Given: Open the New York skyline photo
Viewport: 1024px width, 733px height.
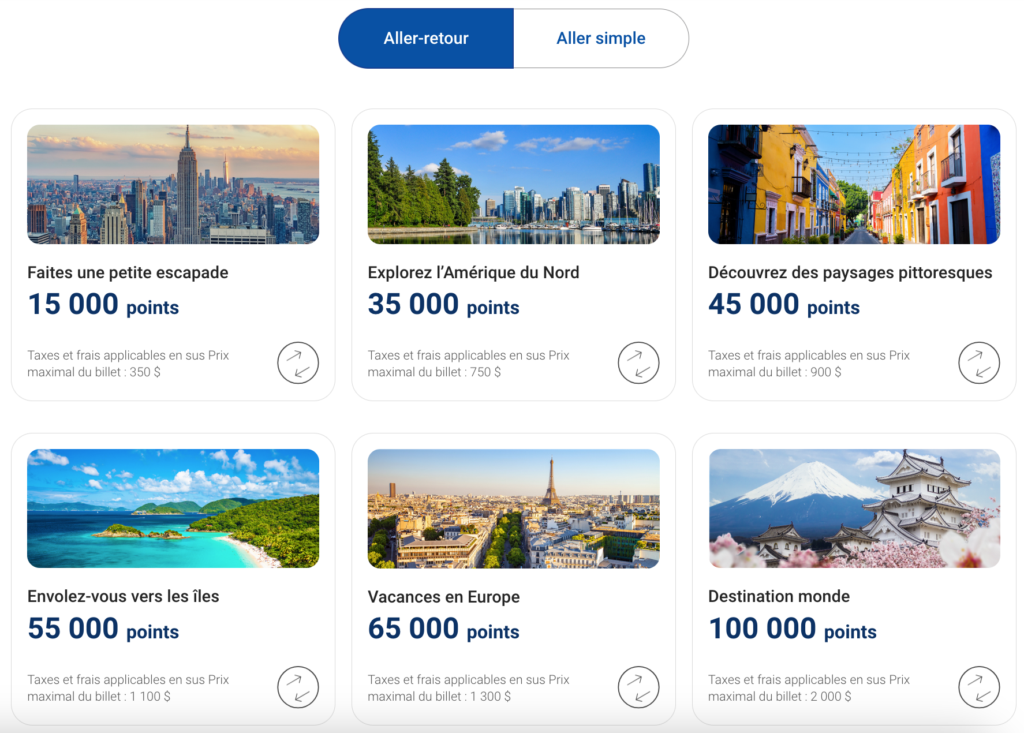Looking at the screenshot, I should (x=173, y=184).
